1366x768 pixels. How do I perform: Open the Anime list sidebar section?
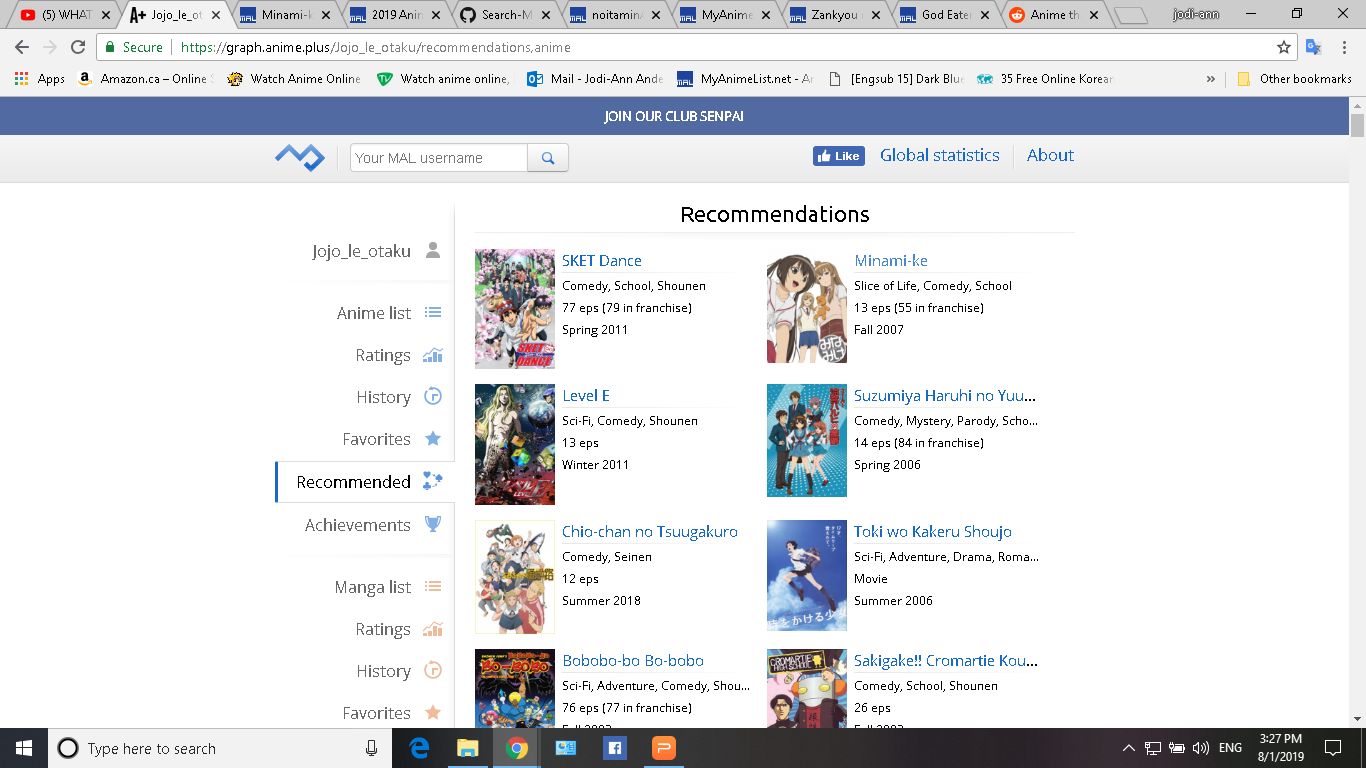374,313
